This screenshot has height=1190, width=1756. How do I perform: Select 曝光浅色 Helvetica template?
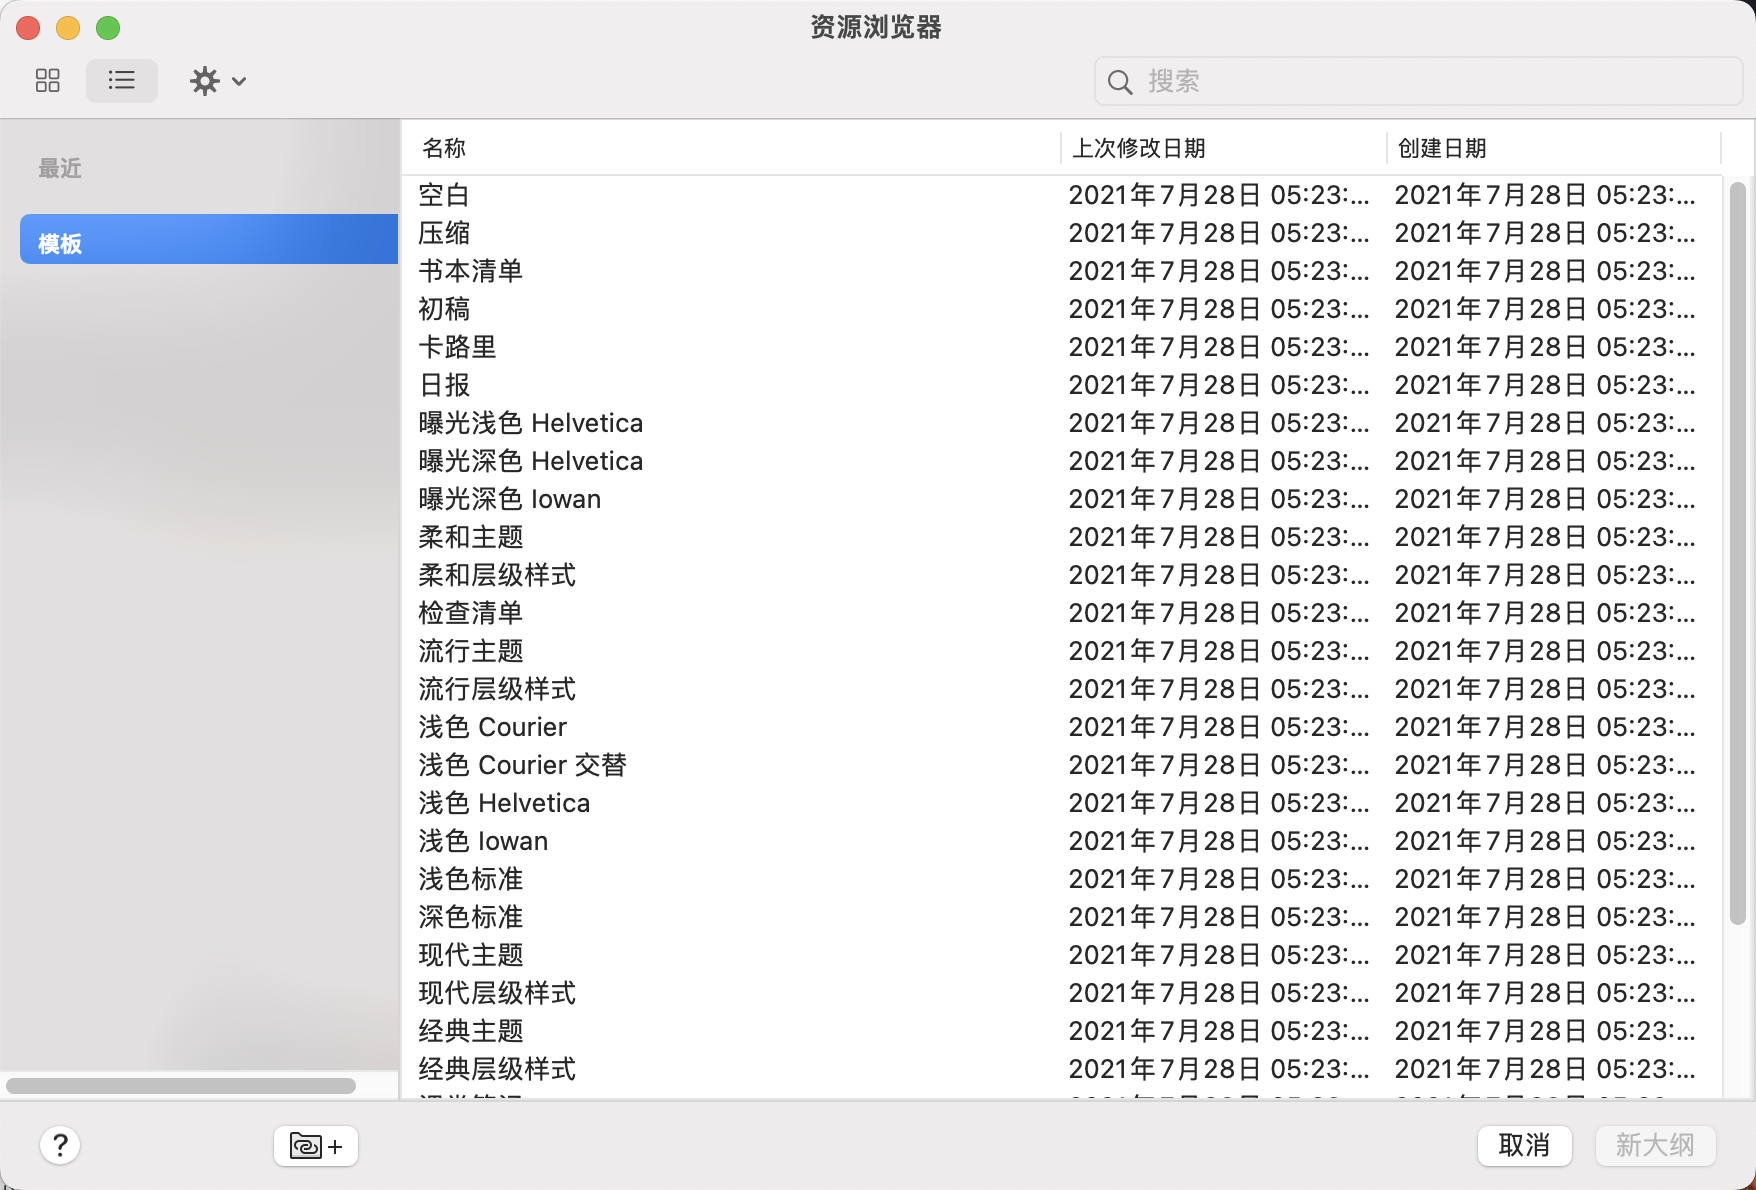(1062, 423)
